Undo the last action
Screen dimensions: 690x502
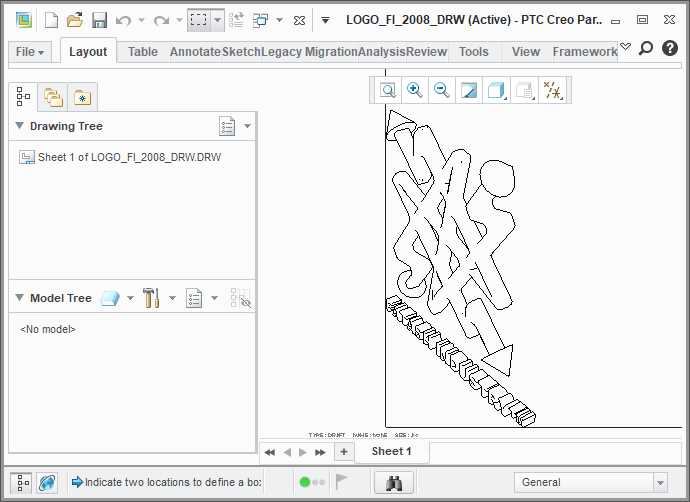pyautogui.click(x=124, y=20)
